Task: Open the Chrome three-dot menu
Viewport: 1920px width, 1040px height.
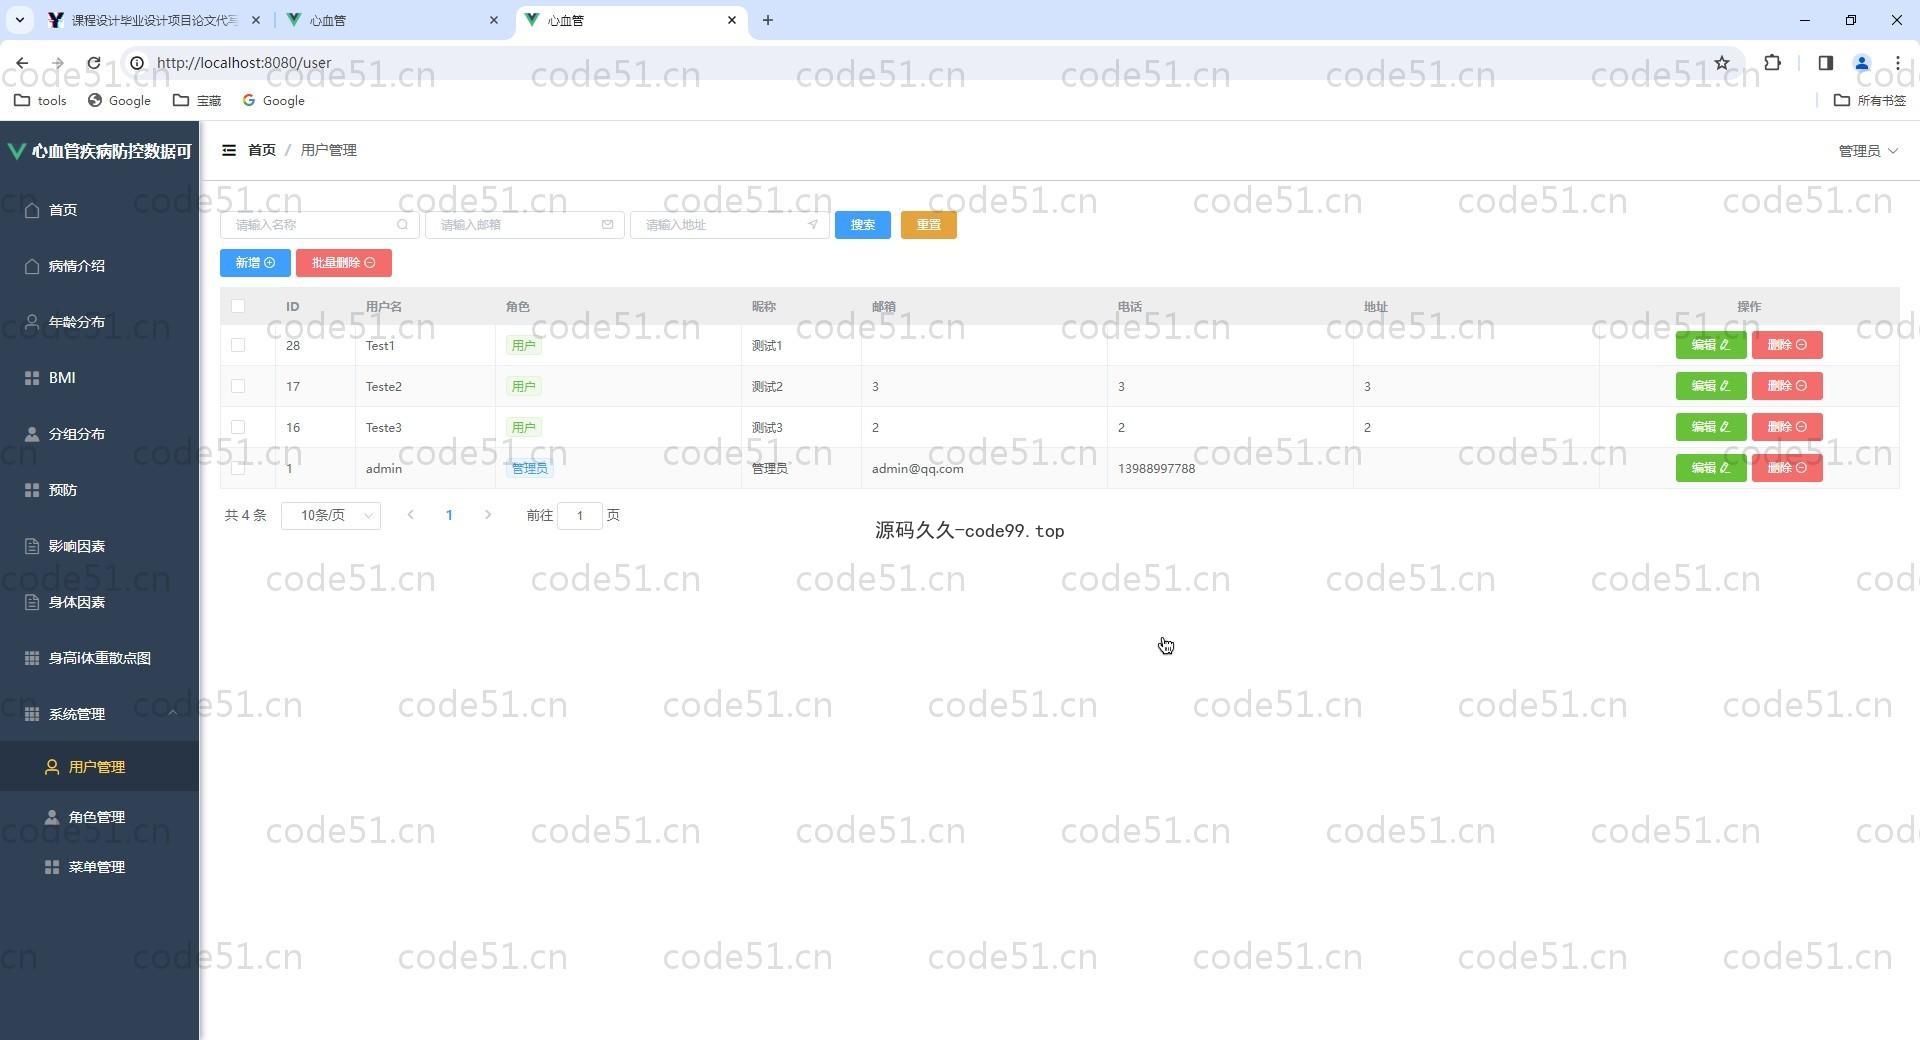Action: coord(1897,63)
